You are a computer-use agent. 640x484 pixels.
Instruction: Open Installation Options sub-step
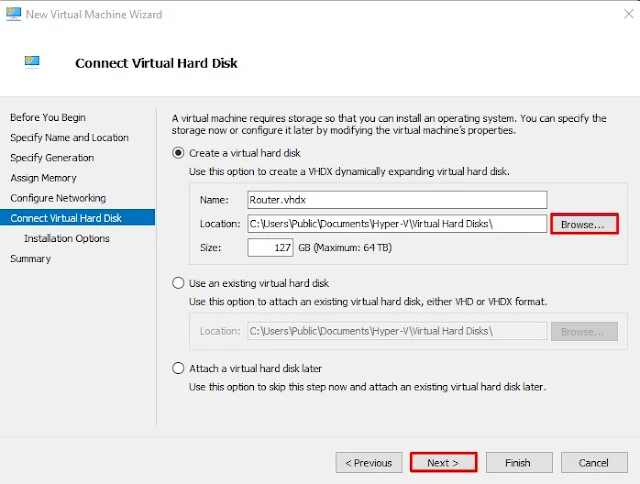coord(67,238)
